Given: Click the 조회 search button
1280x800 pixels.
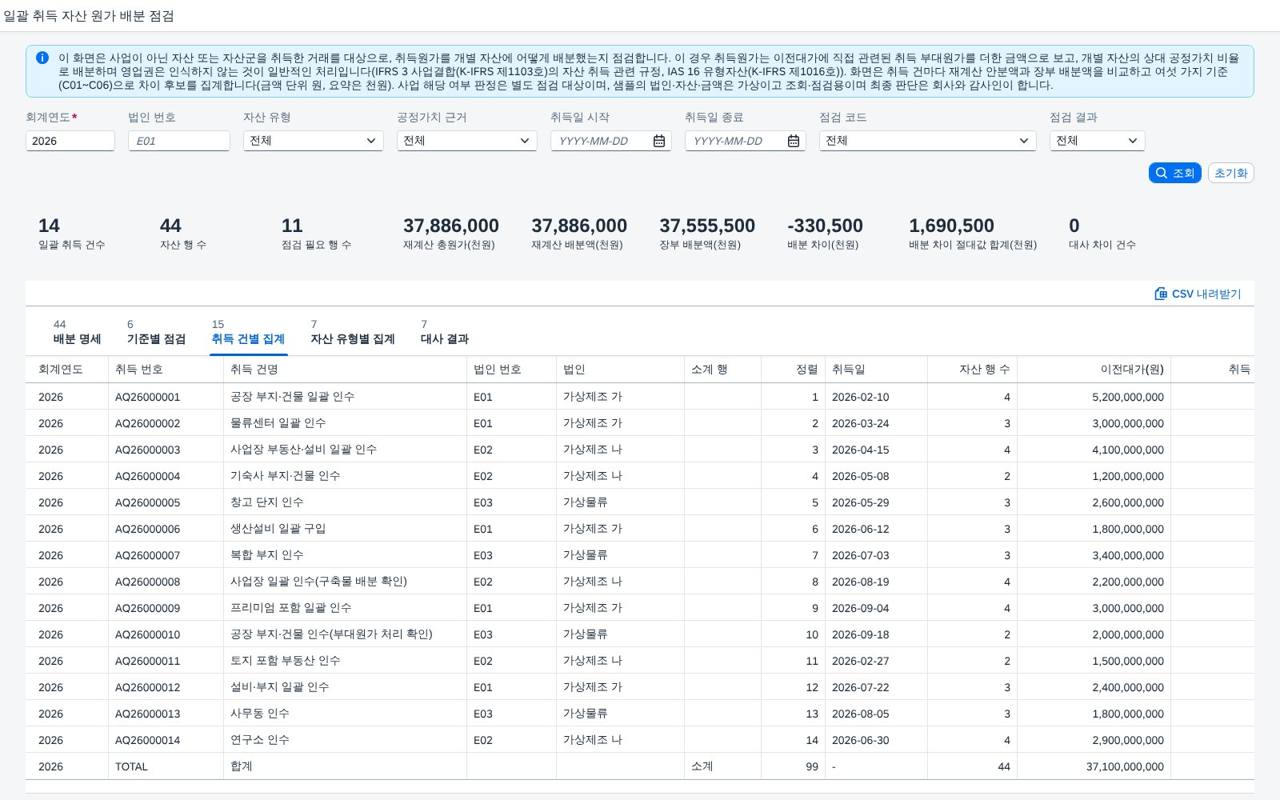Looking at the screenshot, I should [x=1175, y=173].
